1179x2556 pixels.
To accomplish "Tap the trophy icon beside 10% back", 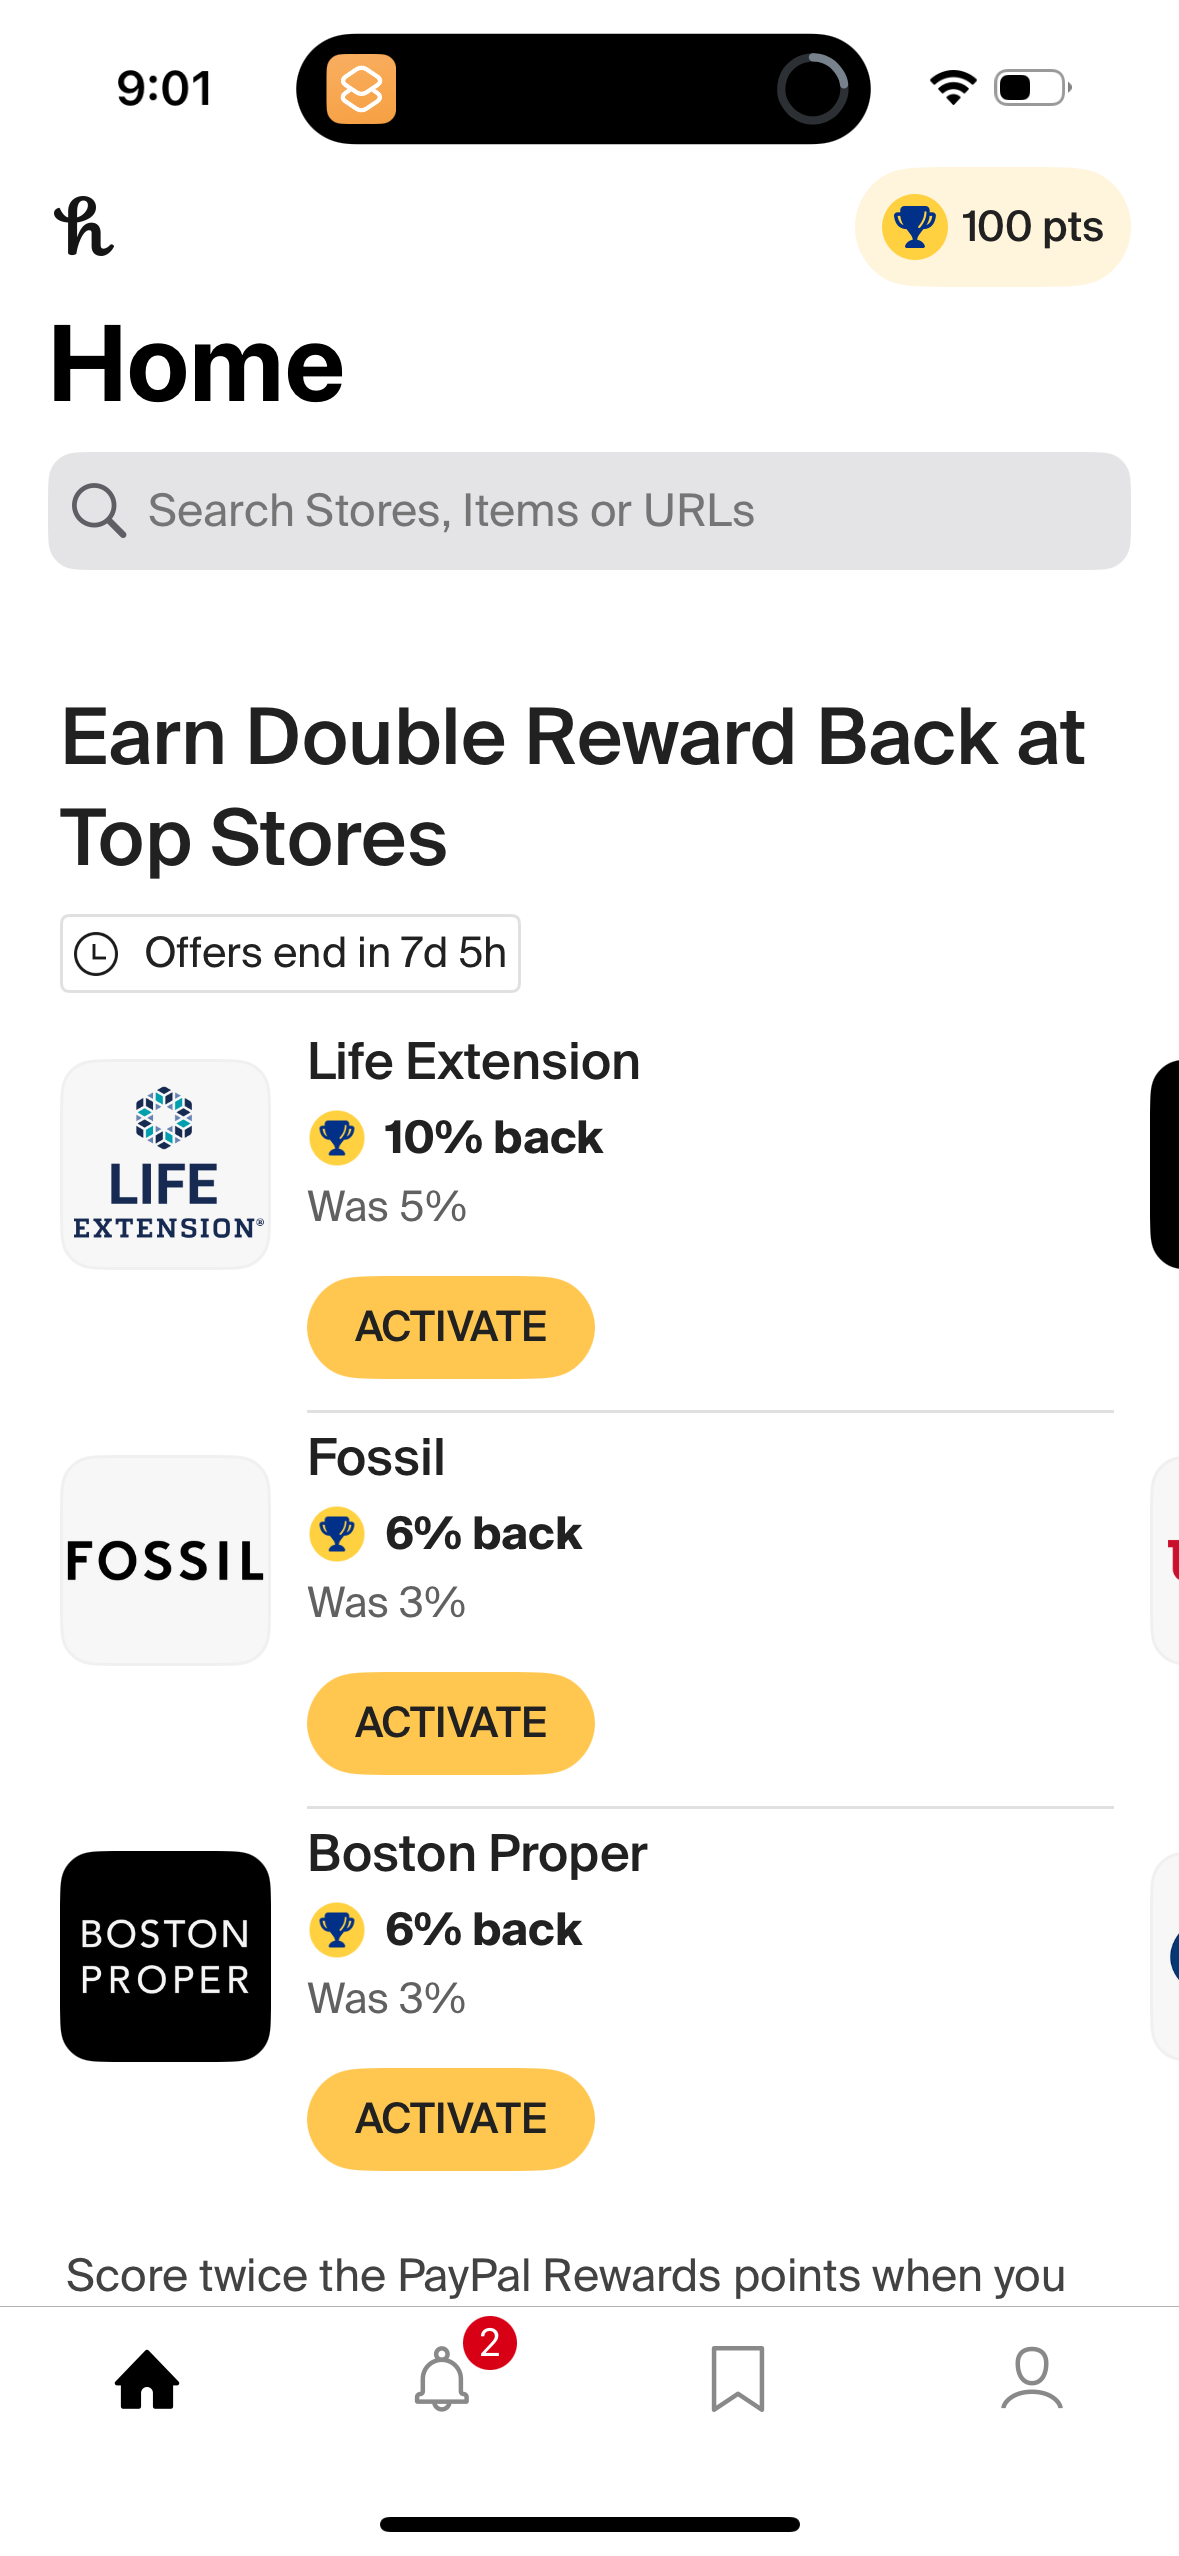I will (x=337, y=1138).
